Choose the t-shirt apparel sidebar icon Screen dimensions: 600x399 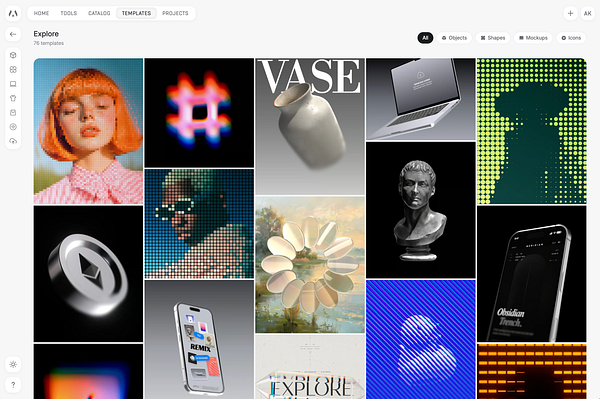coord(13,98)
